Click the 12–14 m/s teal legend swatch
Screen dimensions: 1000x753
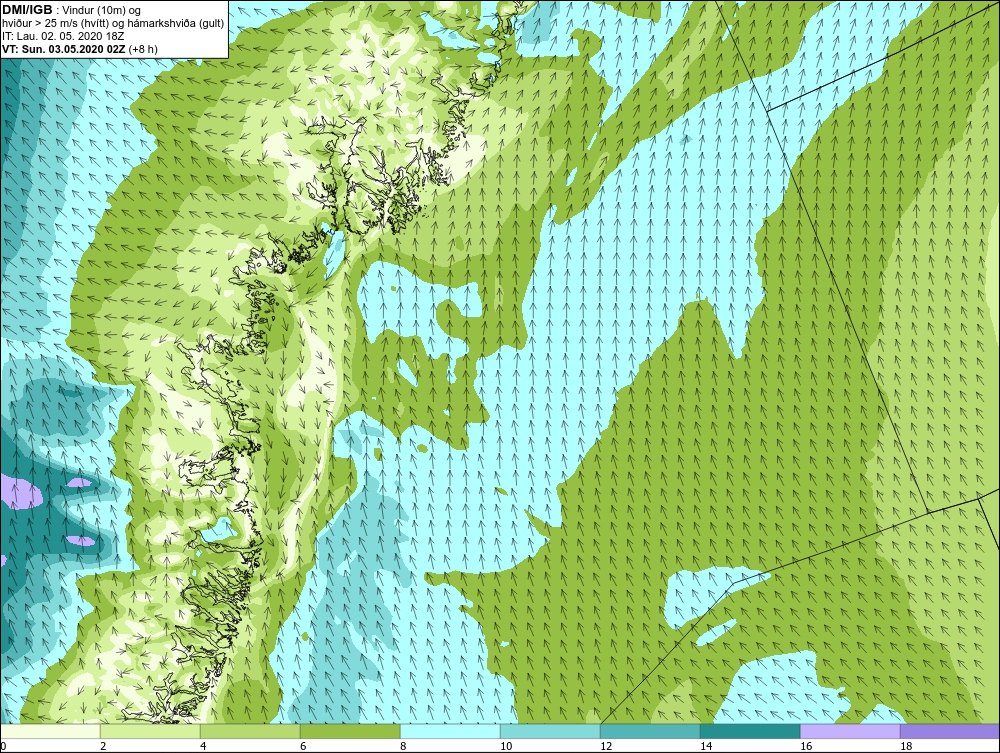coord(650,731)
